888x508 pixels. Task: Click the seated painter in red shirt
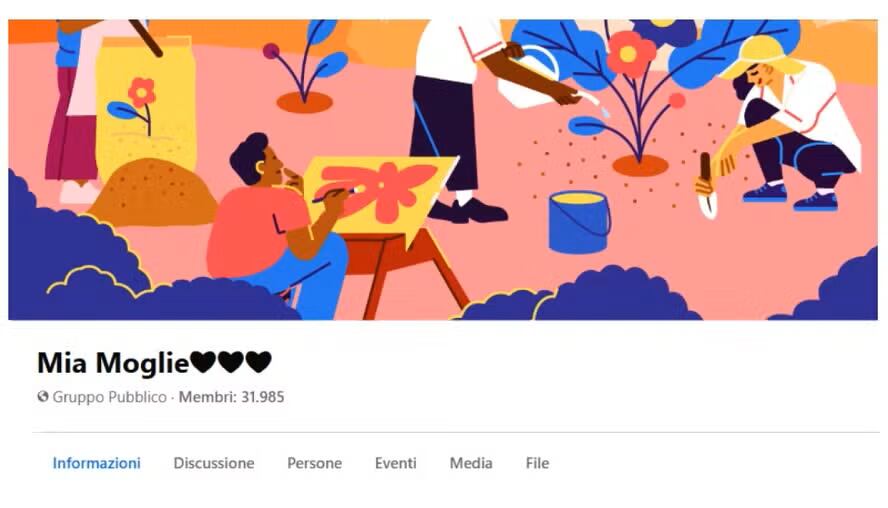pyautogui.click(x=278, y=224)
